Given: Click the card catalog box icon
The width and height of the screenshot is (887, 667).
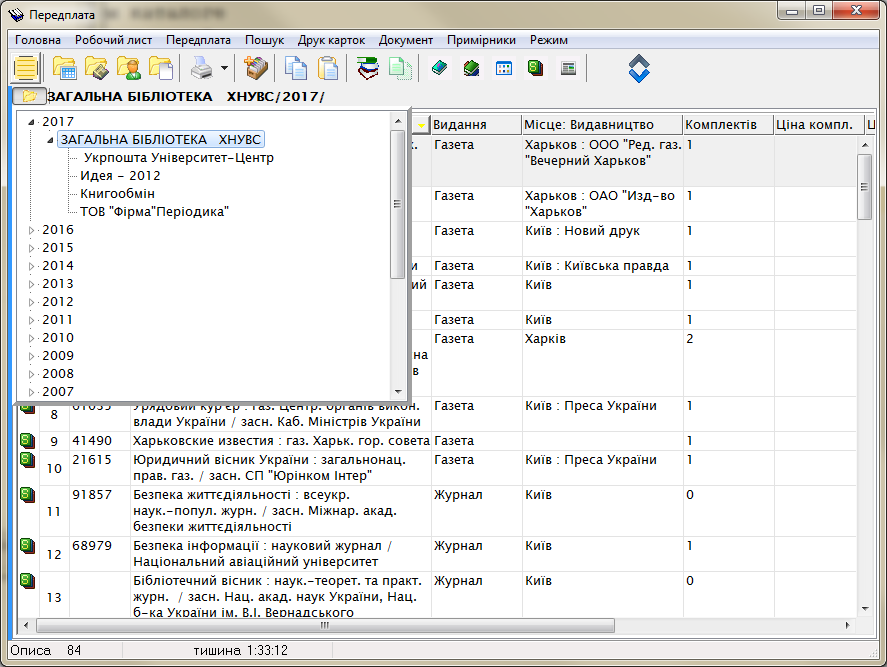Looking at the screenshot, I should (x=256, y=69).
